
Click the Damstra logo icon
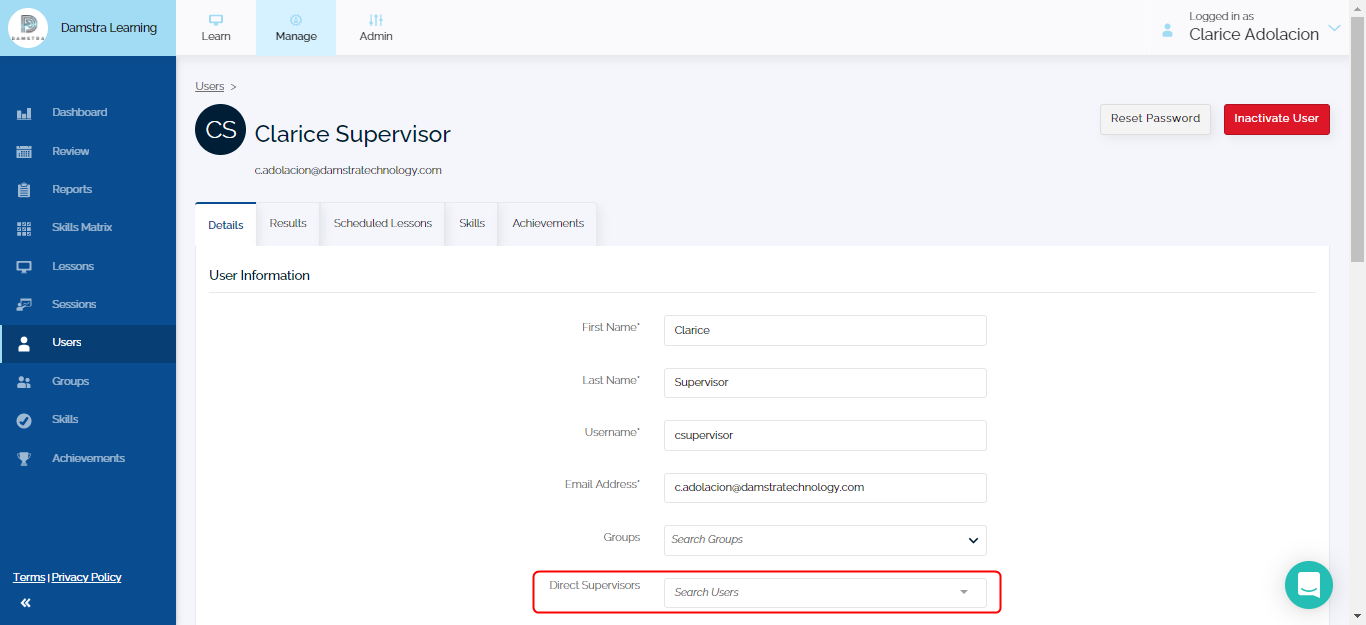pyautogui.click(x=28, y=28)
